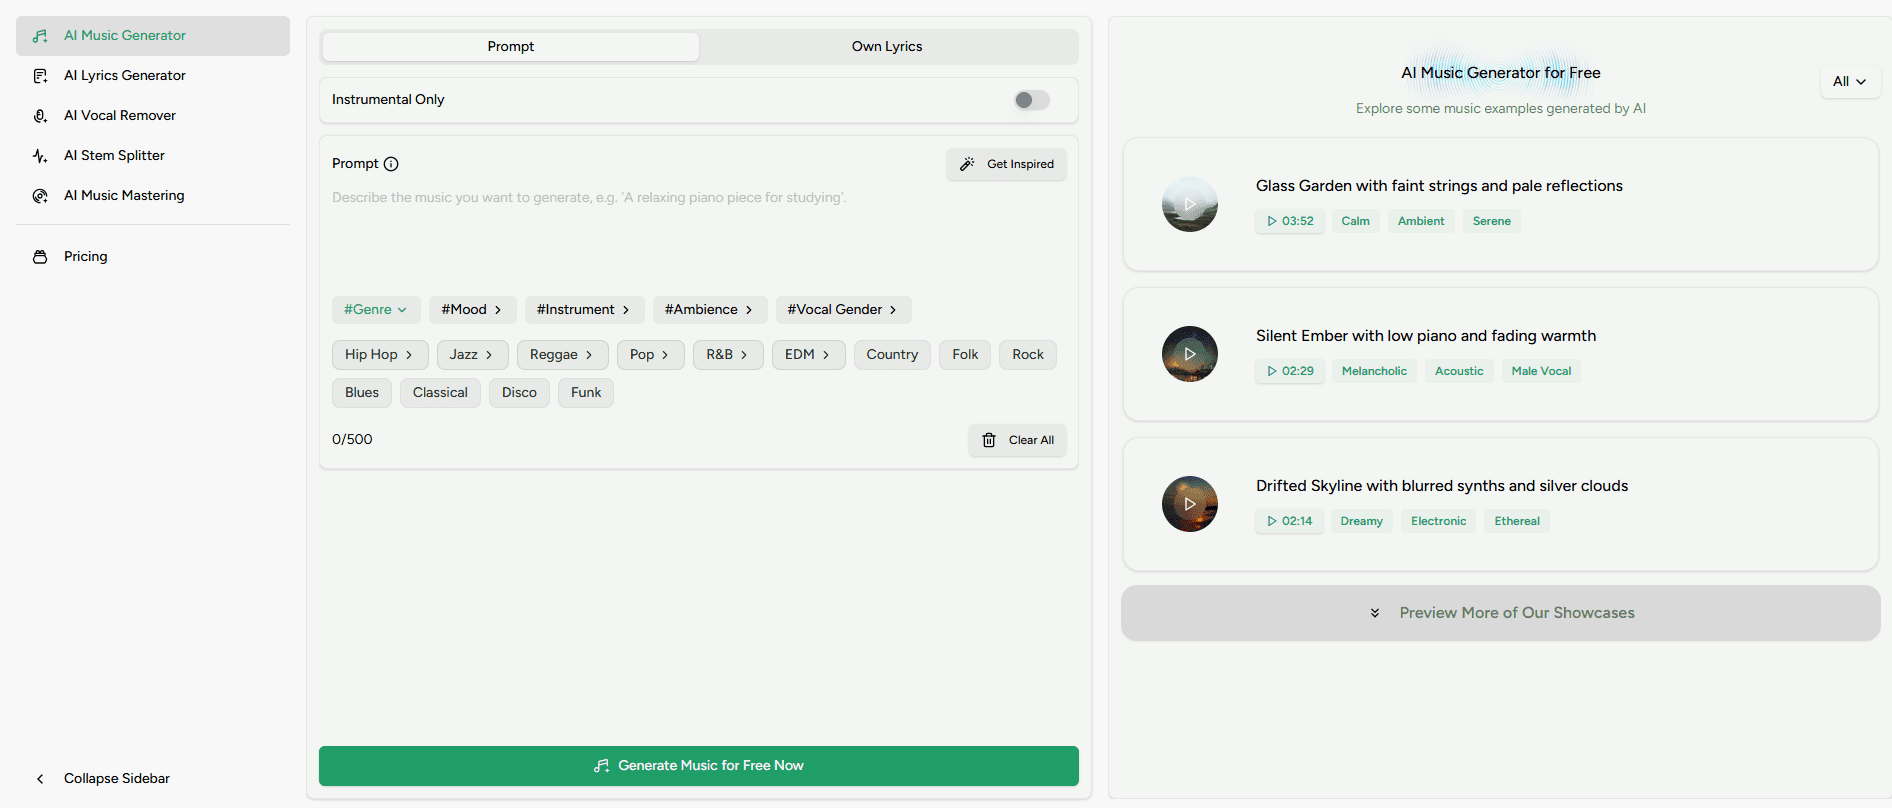The width and height of the screenshot is (1892, 808).
Task: Open Pricing from the sidebar icon
Action: [40, 257]
